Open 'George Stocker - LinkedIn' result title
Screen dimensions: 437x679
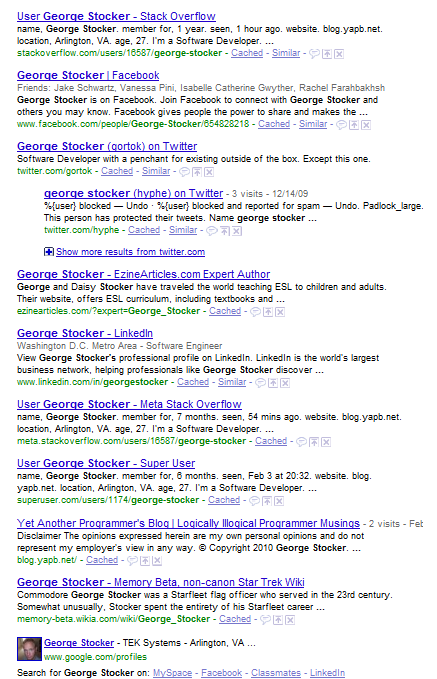(x=85, y=333)
